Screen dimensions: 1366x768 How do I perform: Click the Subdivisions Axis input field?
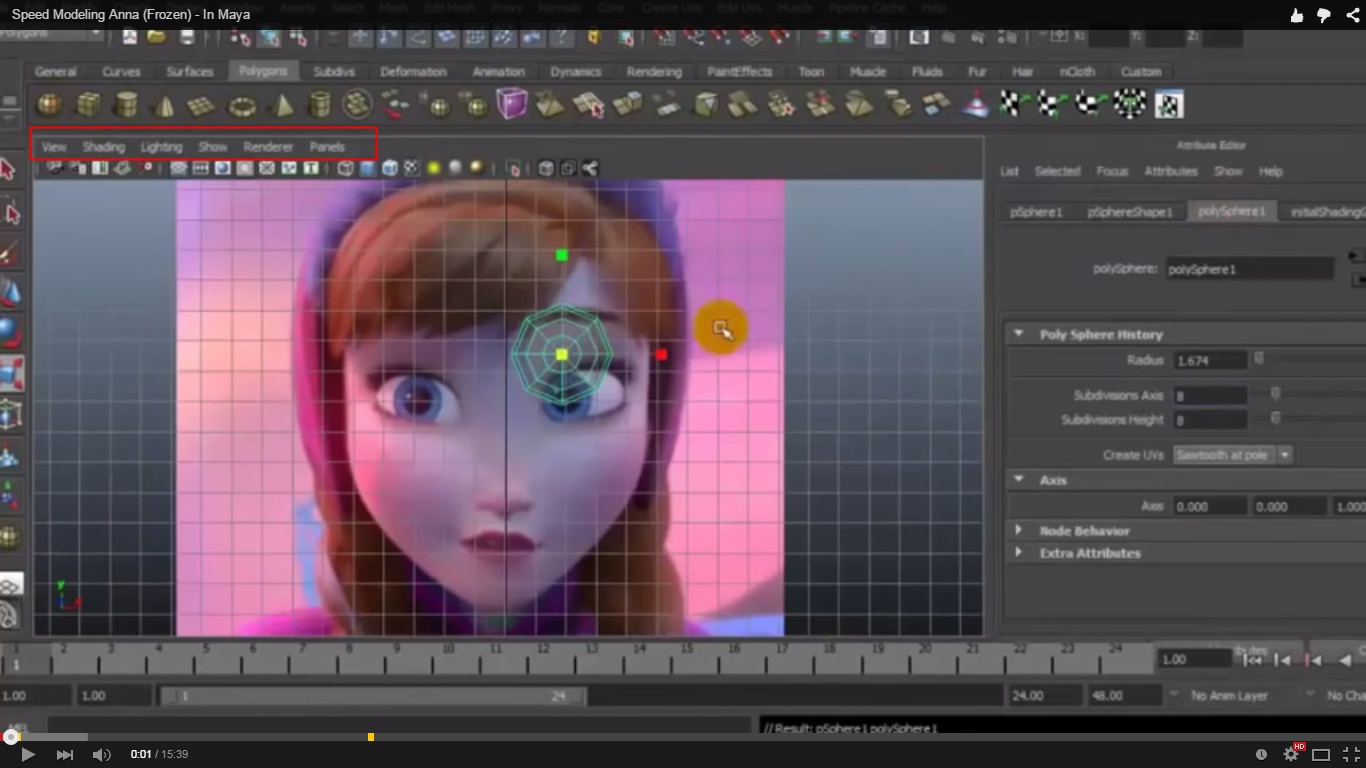[1209, 396]
